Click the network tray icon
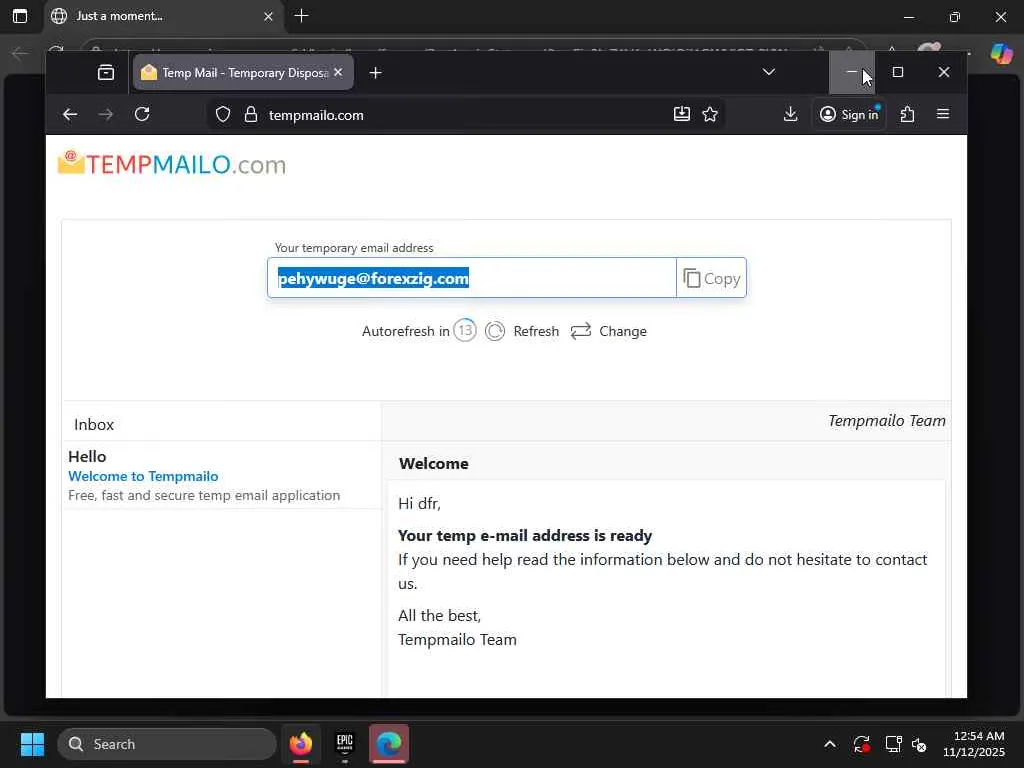The height and width of the screenshot is (768, 1024). (893, 744)
